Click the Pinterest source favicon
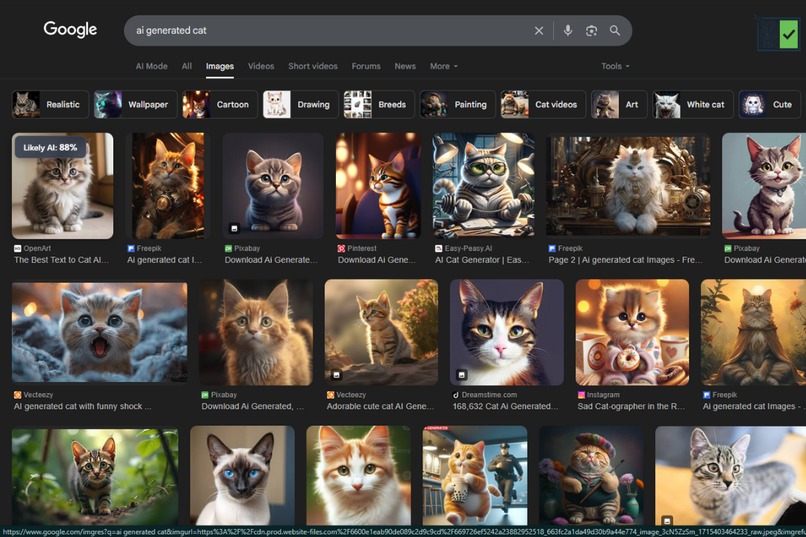The height and width of the screenshot is (537, 806). (341, 248)
